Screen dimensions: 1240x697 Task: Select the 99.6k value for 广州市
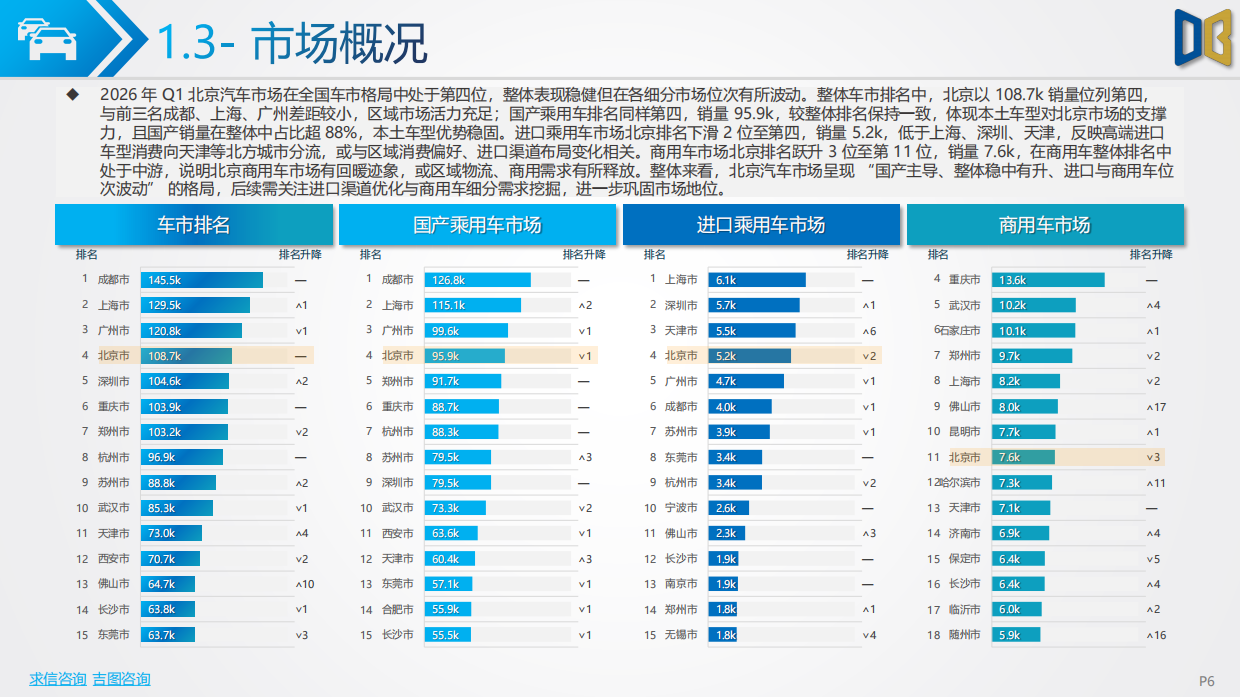click(445, 330)
